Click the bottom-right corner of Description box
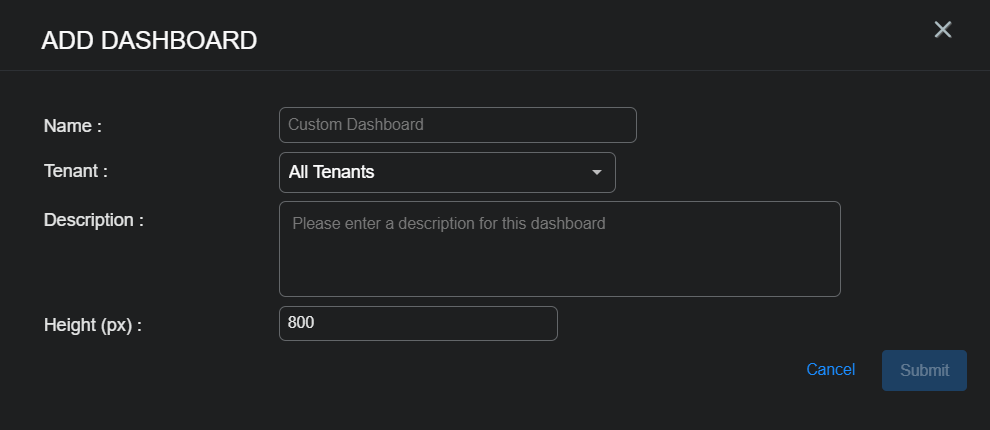Screen dimensions: 990x430 tap(835, 291)
